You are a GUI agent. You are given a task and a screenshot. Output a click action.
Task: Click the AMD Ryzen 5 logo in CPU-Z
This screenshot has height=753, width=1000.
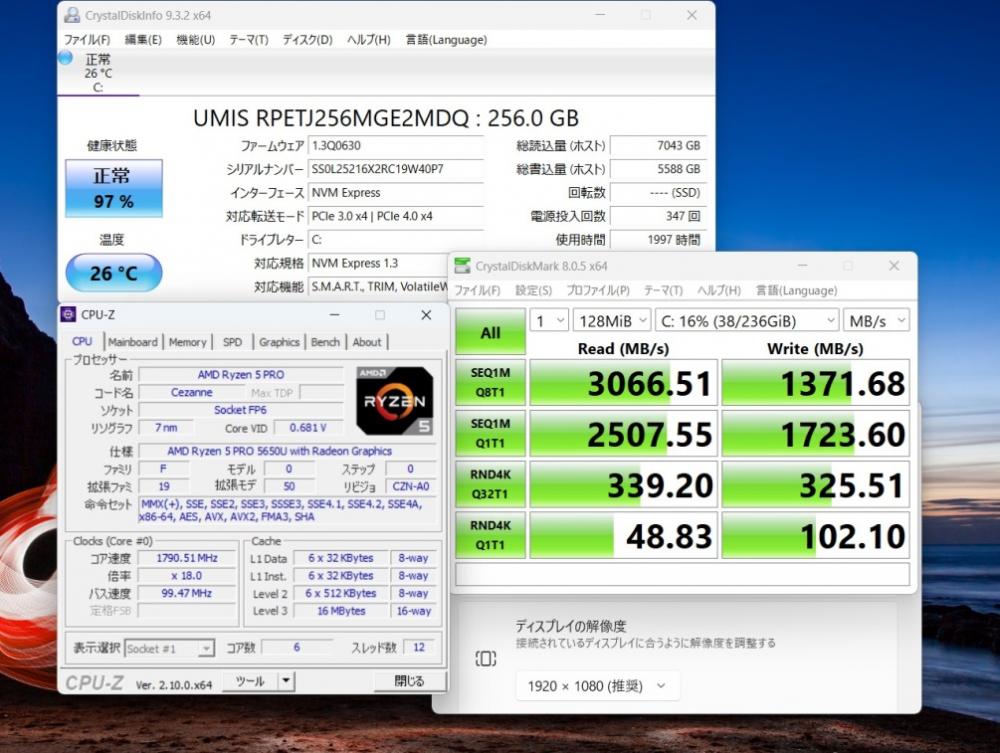[x=395, y=400]
